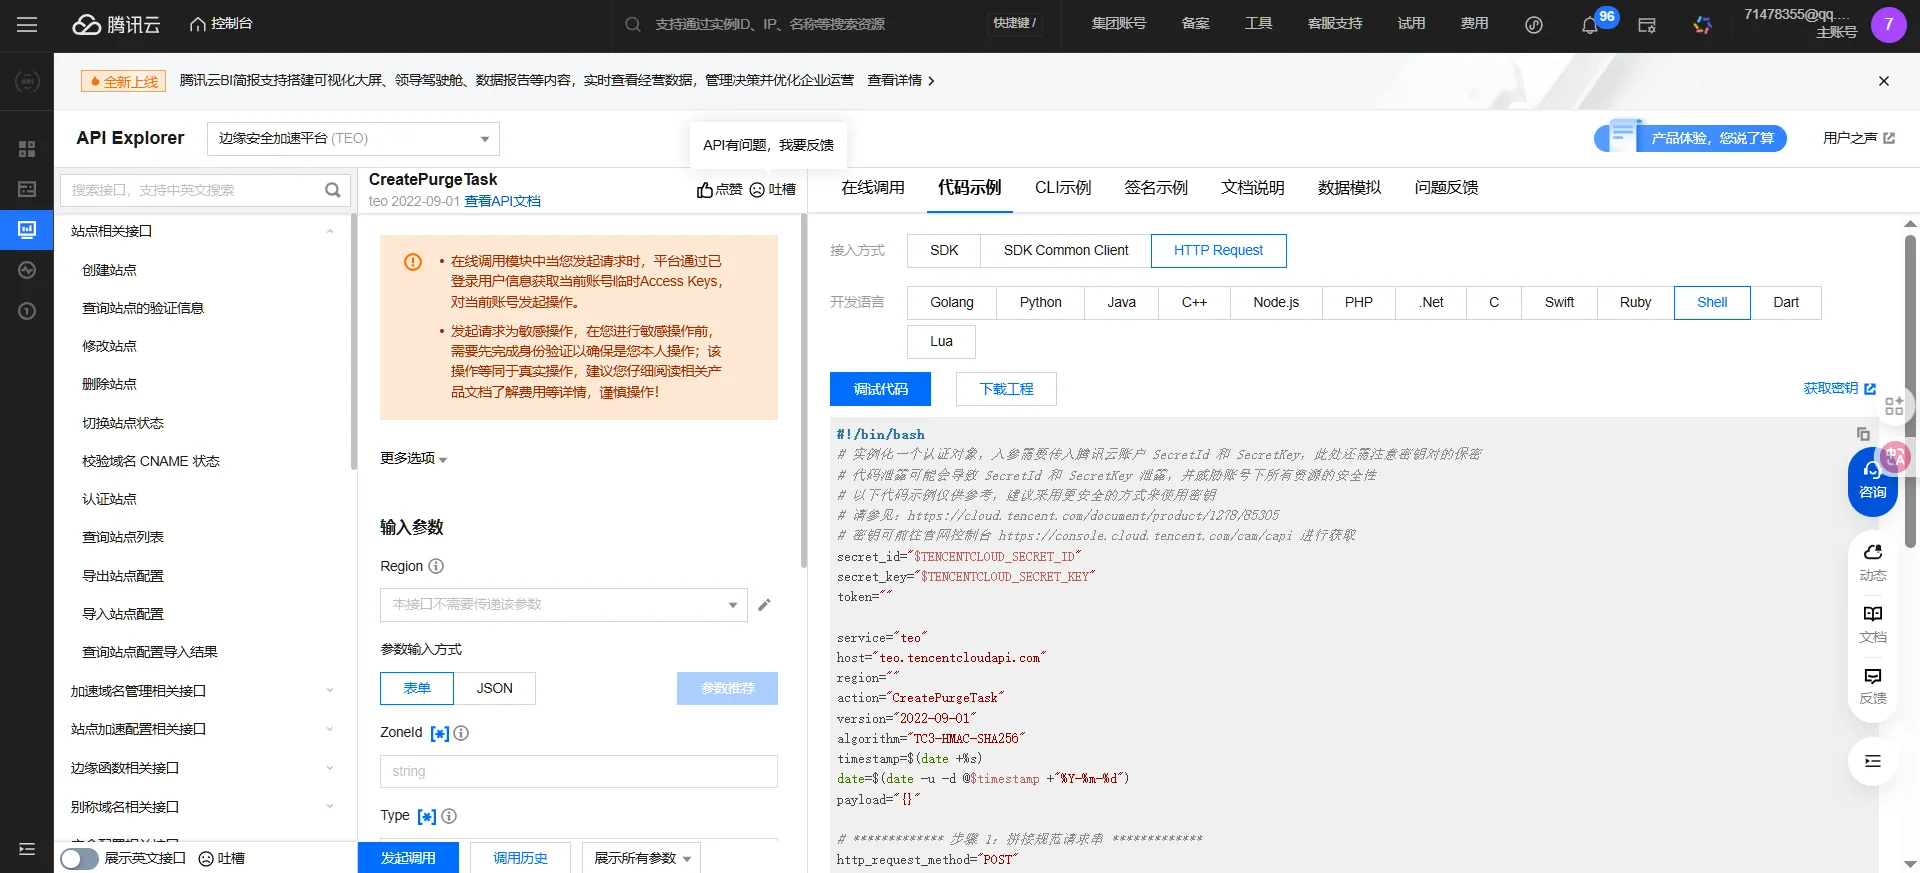The width and height of the screenshot is (1920, 873).
Task: Click the user avatar circle
Action: (1888, 24)
